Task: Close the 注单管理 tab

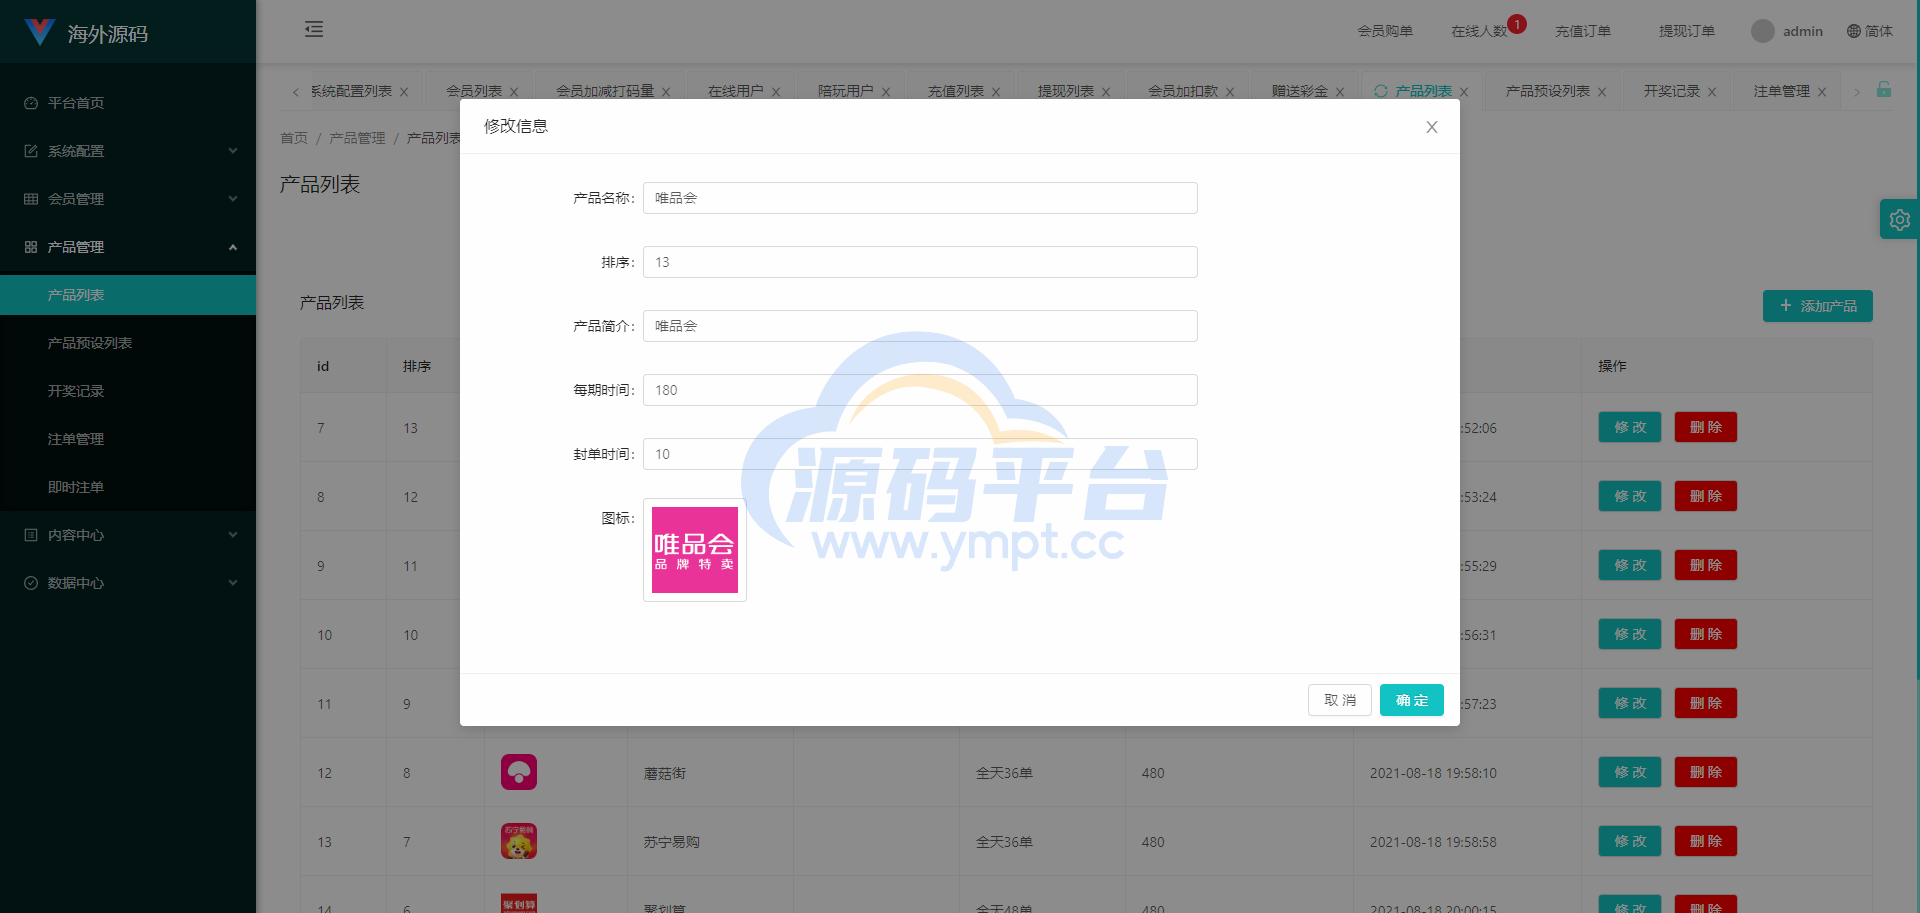Action: tap(1822, 92)
